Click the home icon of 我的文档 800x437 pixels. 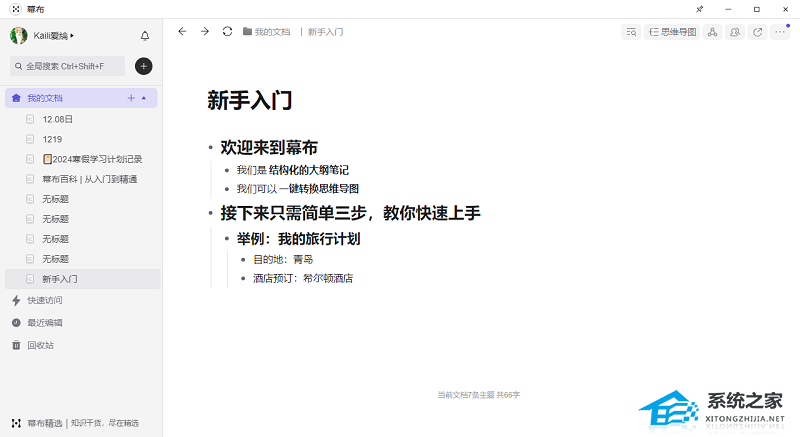tap(16, 98)
